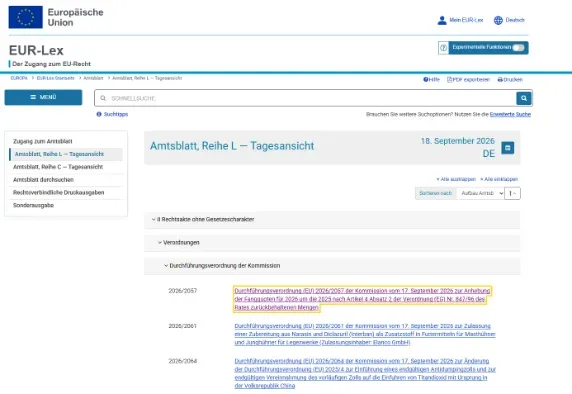This screenshot has width=572, height=394.
Task: Open the MENÜ button
Action: (43, 97)
